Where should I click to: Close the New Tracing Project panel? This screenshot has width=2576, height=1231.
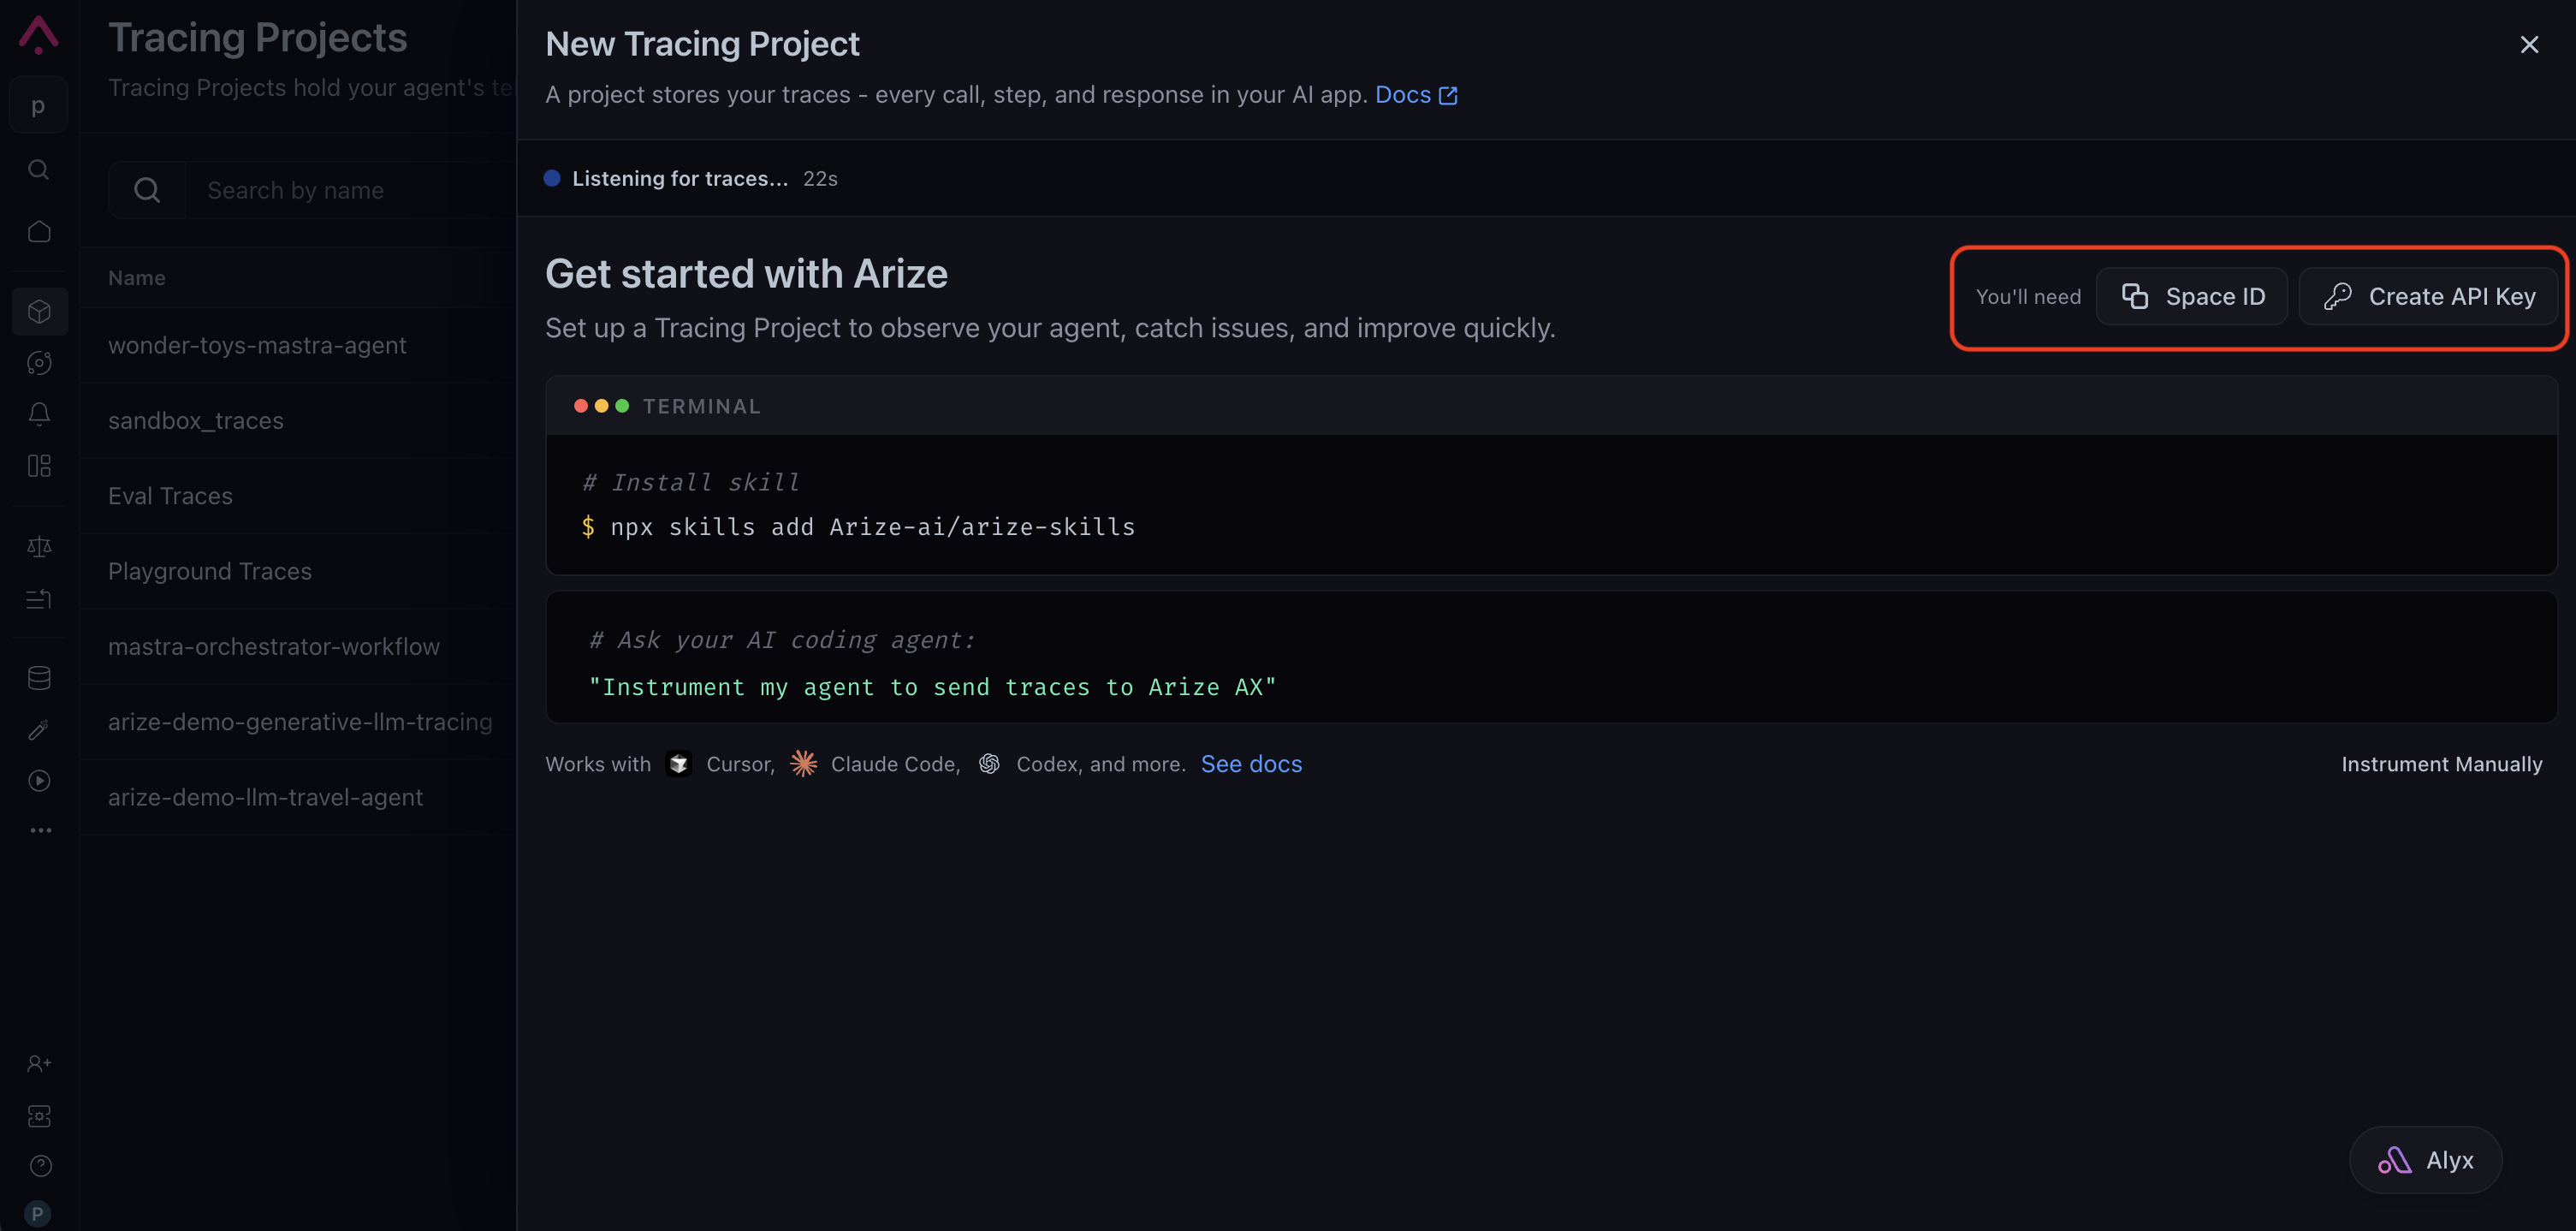(2529, 44)
